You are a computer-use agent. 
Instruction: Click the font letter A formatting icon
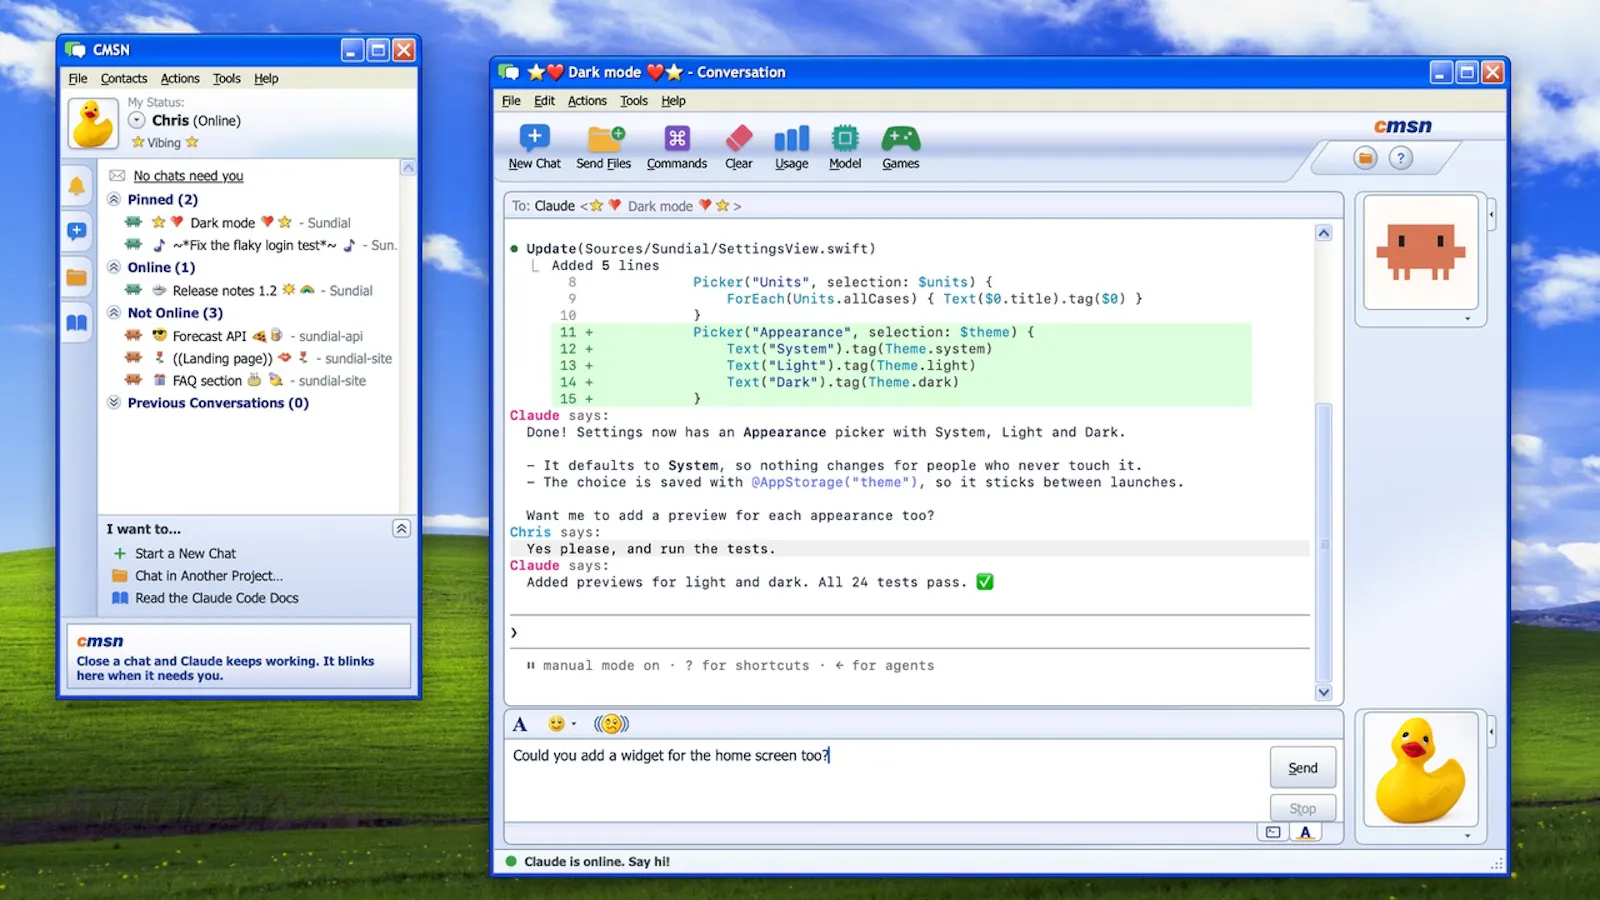520,724
